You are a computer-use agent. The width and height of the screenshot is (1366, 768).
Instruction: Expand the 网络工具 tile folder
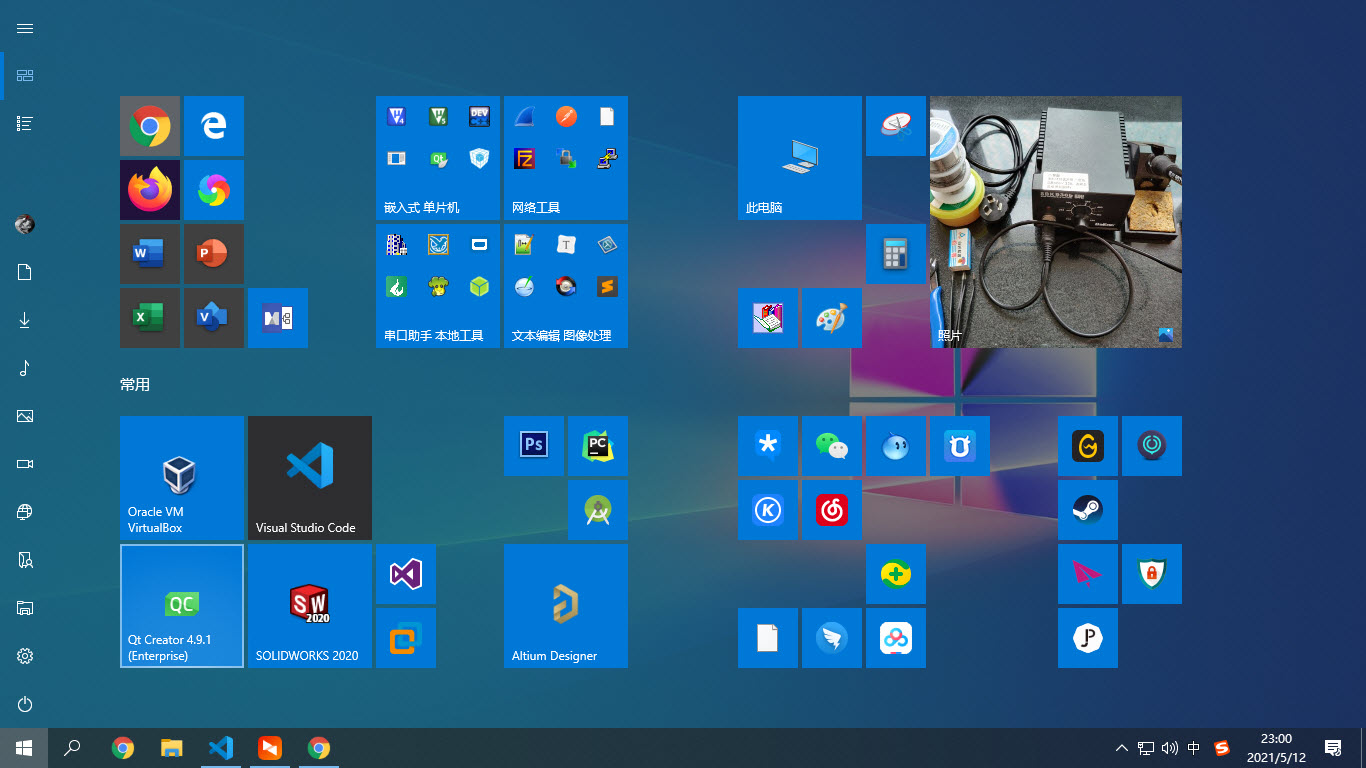click(x=566, y=158)
